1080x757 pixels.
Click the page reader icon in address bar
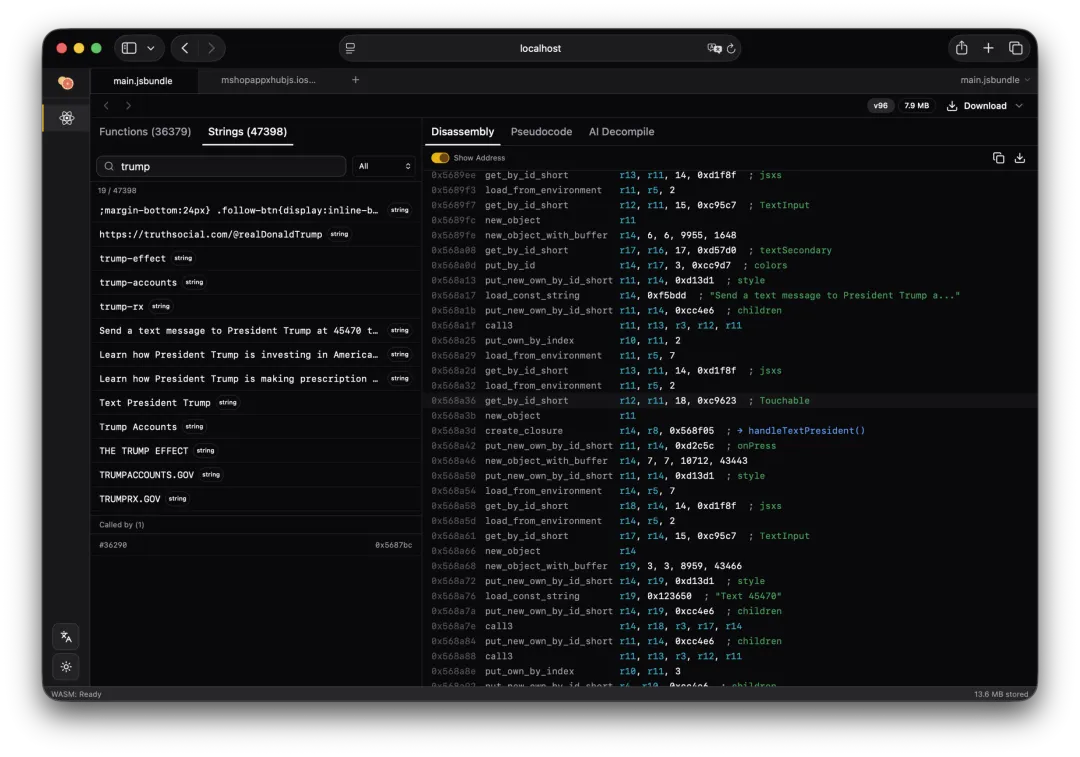(x=351, y=48)
